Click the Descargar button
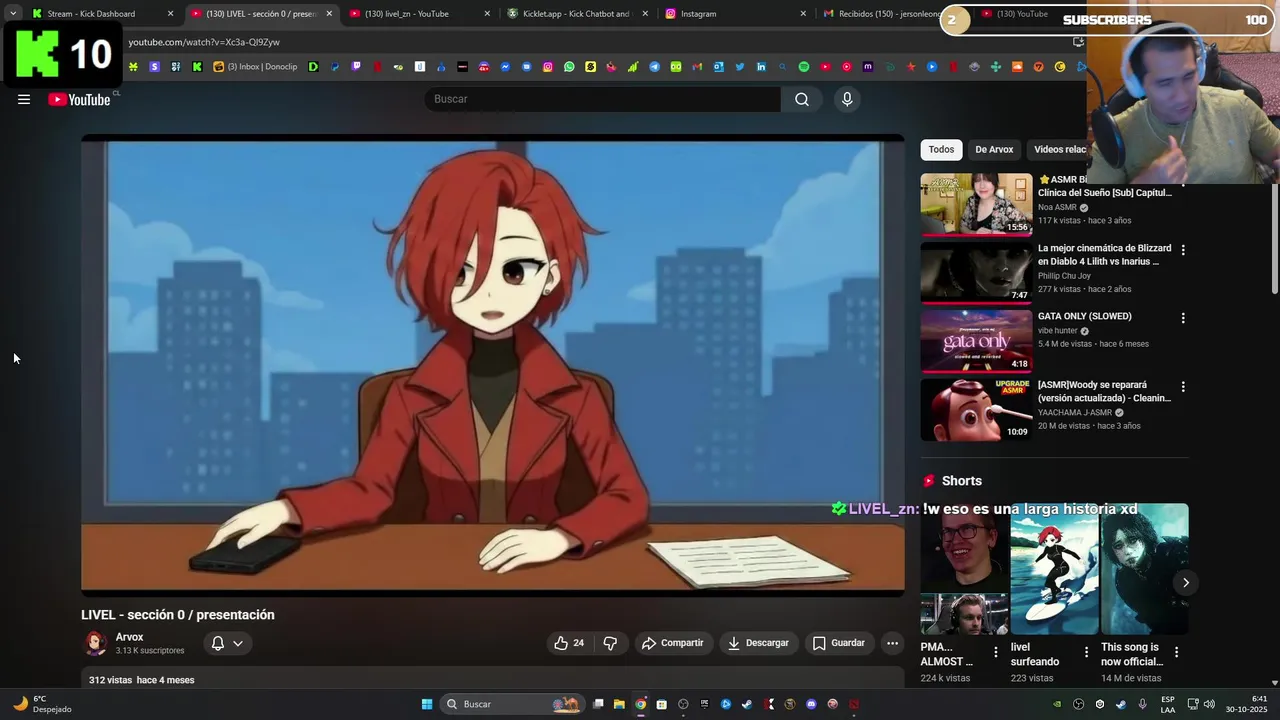This screenshot has width=1280, height=720. pos(758,643)
